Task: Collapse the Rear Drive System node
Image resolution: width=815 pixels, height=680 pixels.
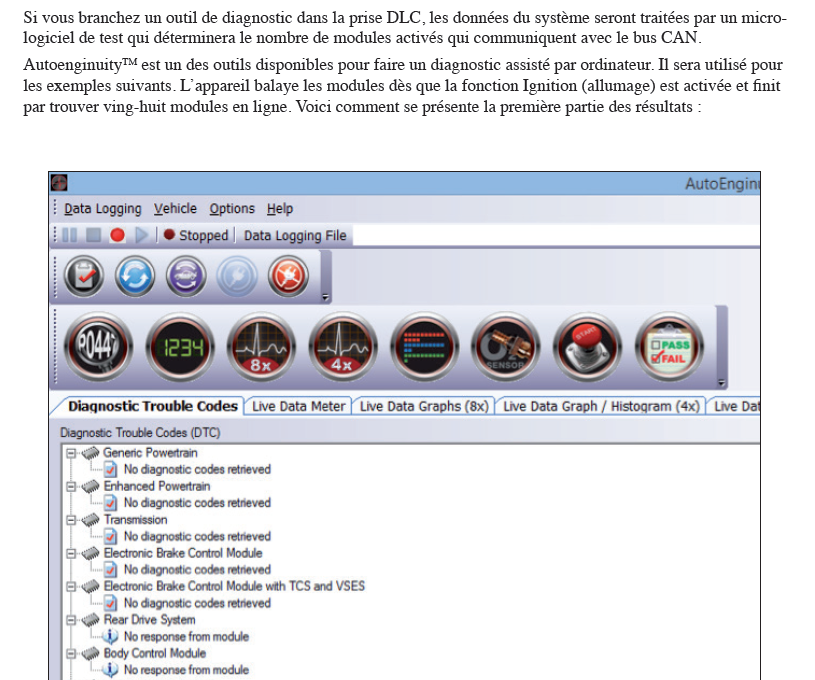Action: [x=71, y=620]
